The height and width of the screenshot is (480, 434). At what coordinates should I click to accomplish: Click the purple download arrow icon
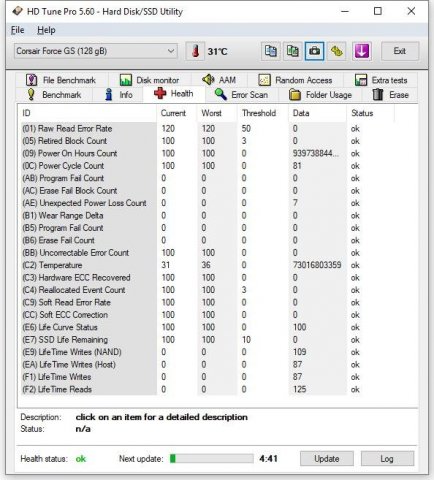click(362, 51)
